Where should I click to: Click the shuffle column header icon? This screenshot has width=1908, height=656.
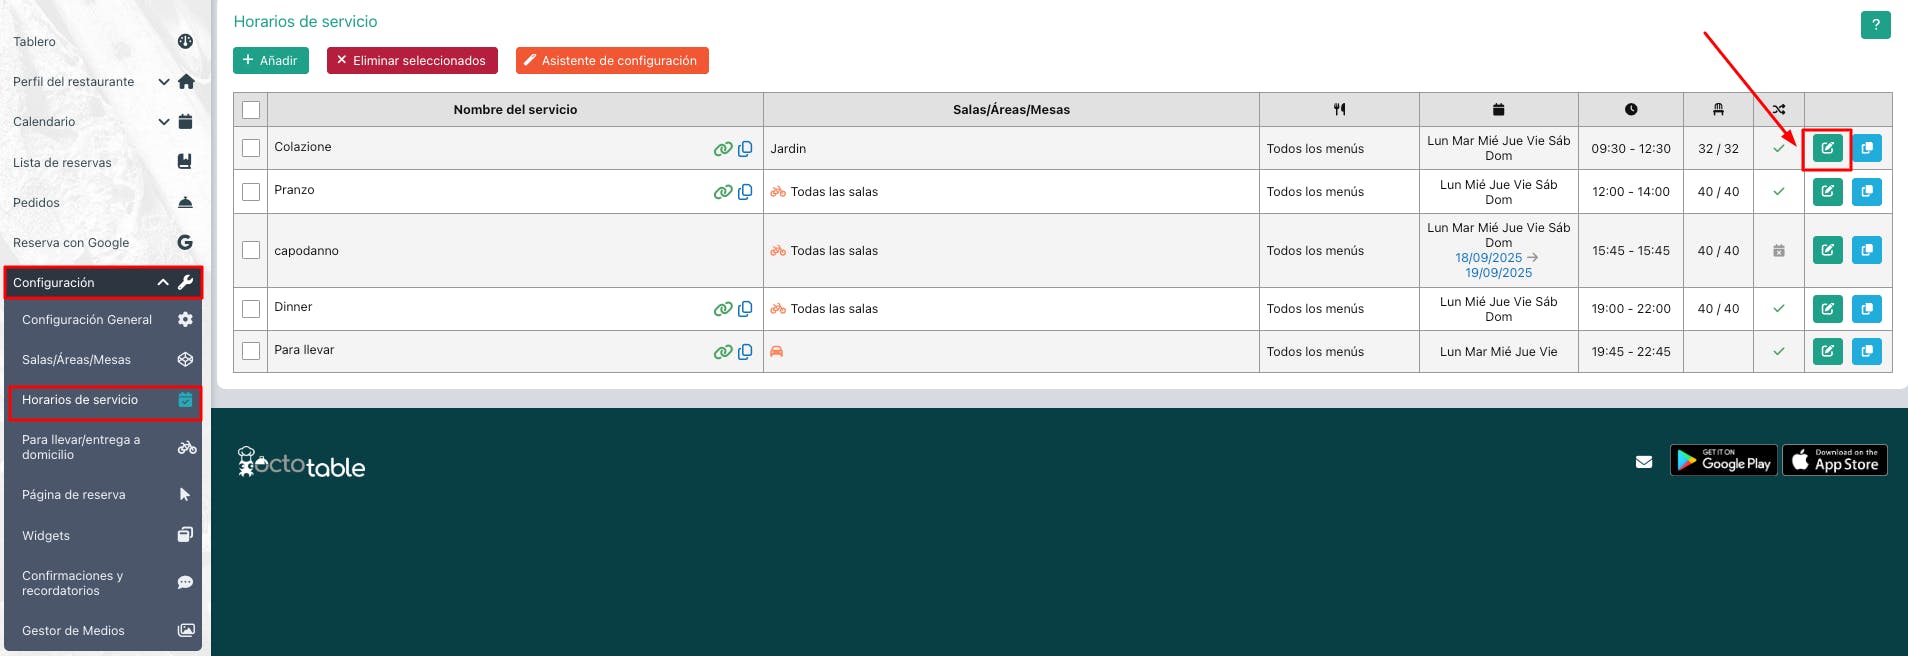[x=1778, y=109]
